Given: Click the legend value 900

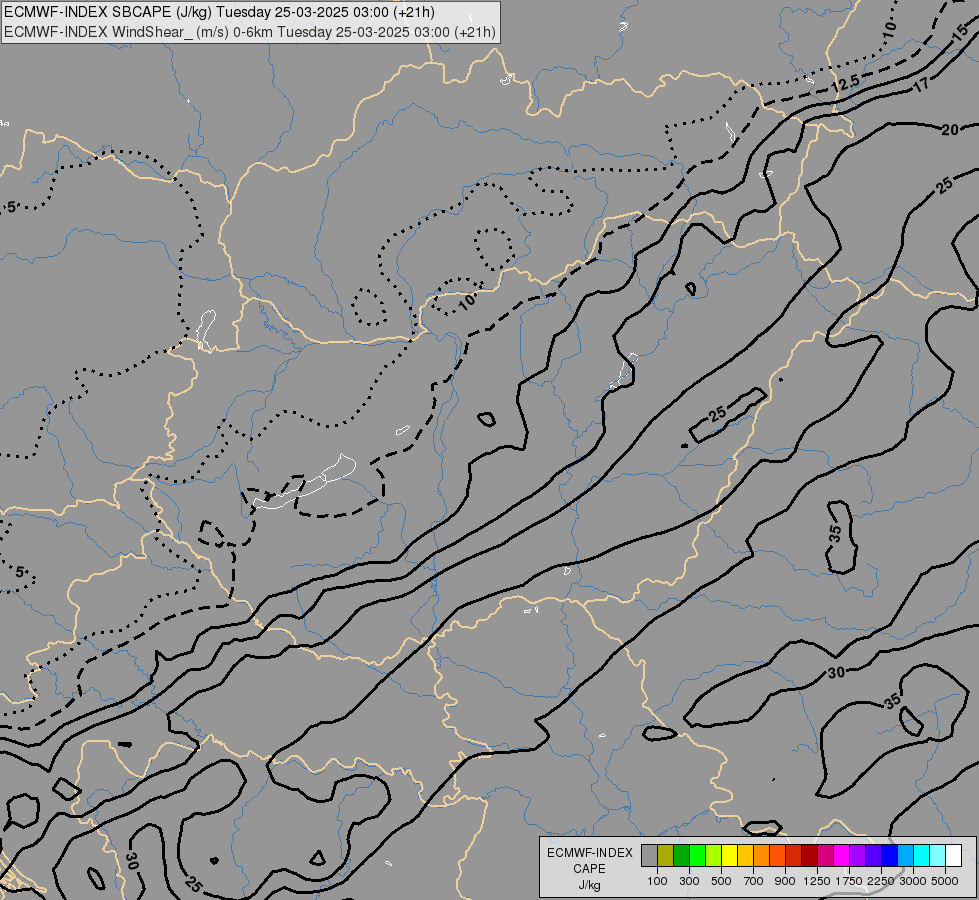Looking at the screenshot, I should [x=785, y=881].
